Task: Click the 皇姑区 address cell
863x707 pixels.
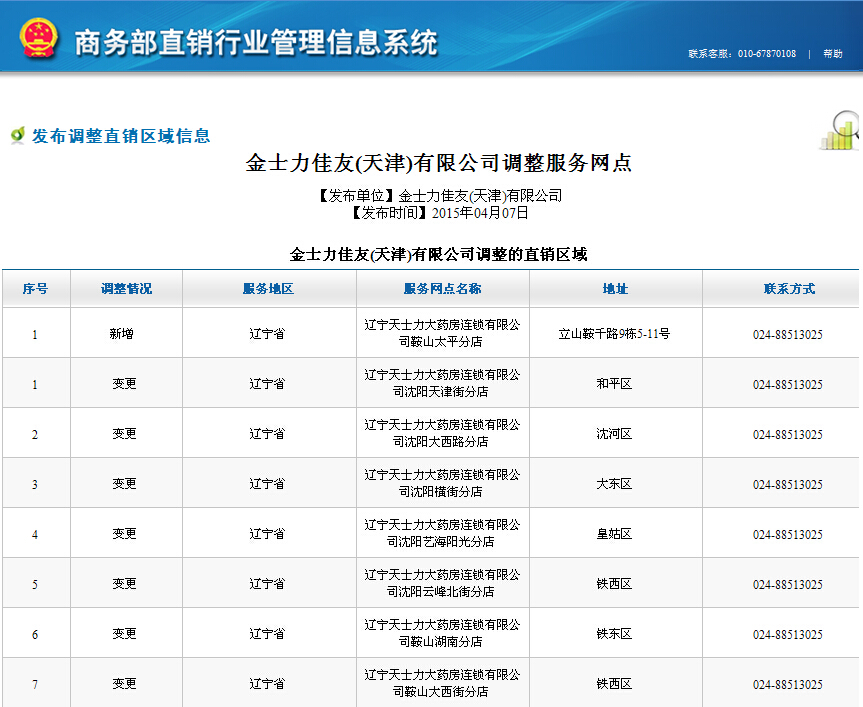Action: point(614,534)
